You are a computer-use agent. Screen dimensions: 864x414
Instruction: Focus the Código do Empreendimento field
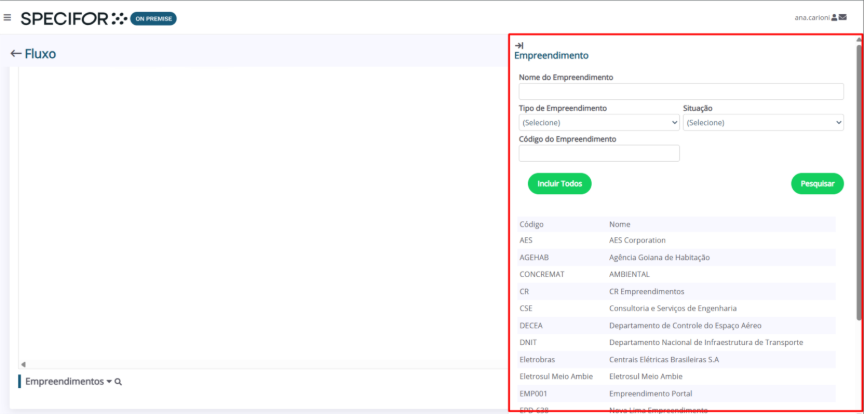coord(599,153)
